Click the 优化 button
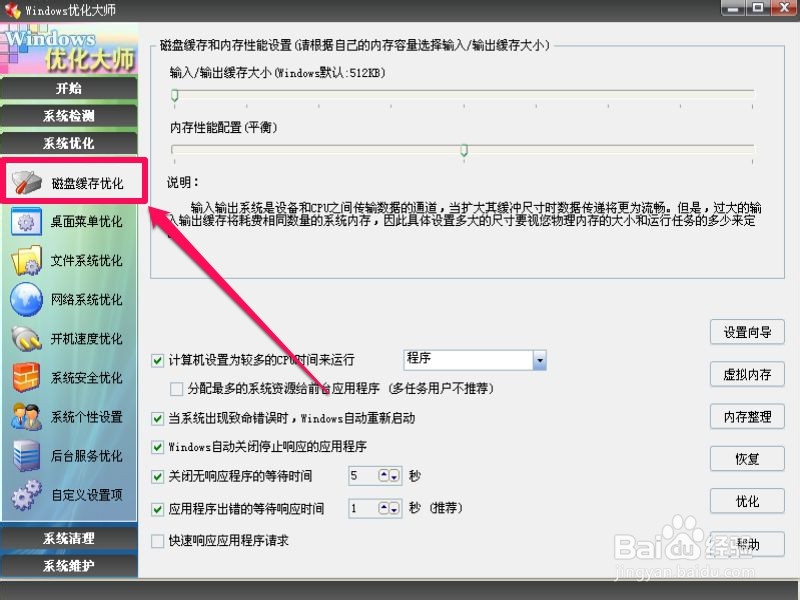Screen dimensions: 800x600 click(747, 501)
